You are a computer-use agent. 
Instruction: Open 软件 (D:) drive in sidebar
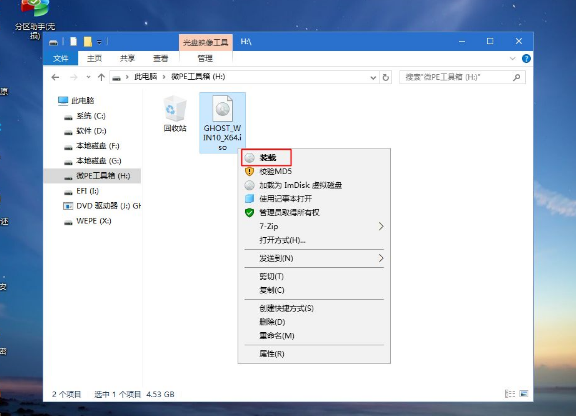(x=91, y=131)
